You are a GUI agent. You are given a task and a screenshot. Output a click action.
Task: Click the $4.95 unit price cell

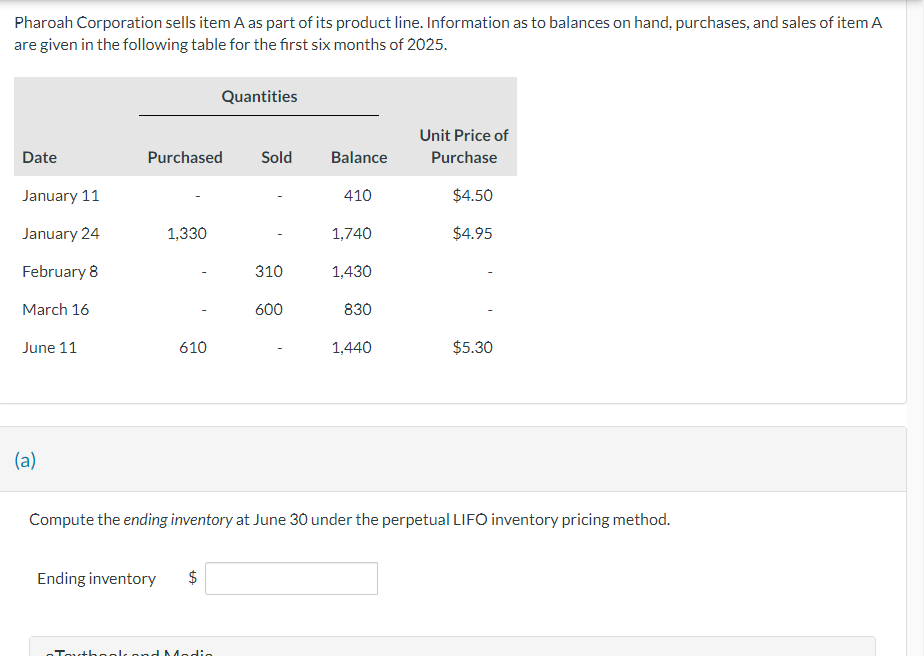tap(472, 233)
